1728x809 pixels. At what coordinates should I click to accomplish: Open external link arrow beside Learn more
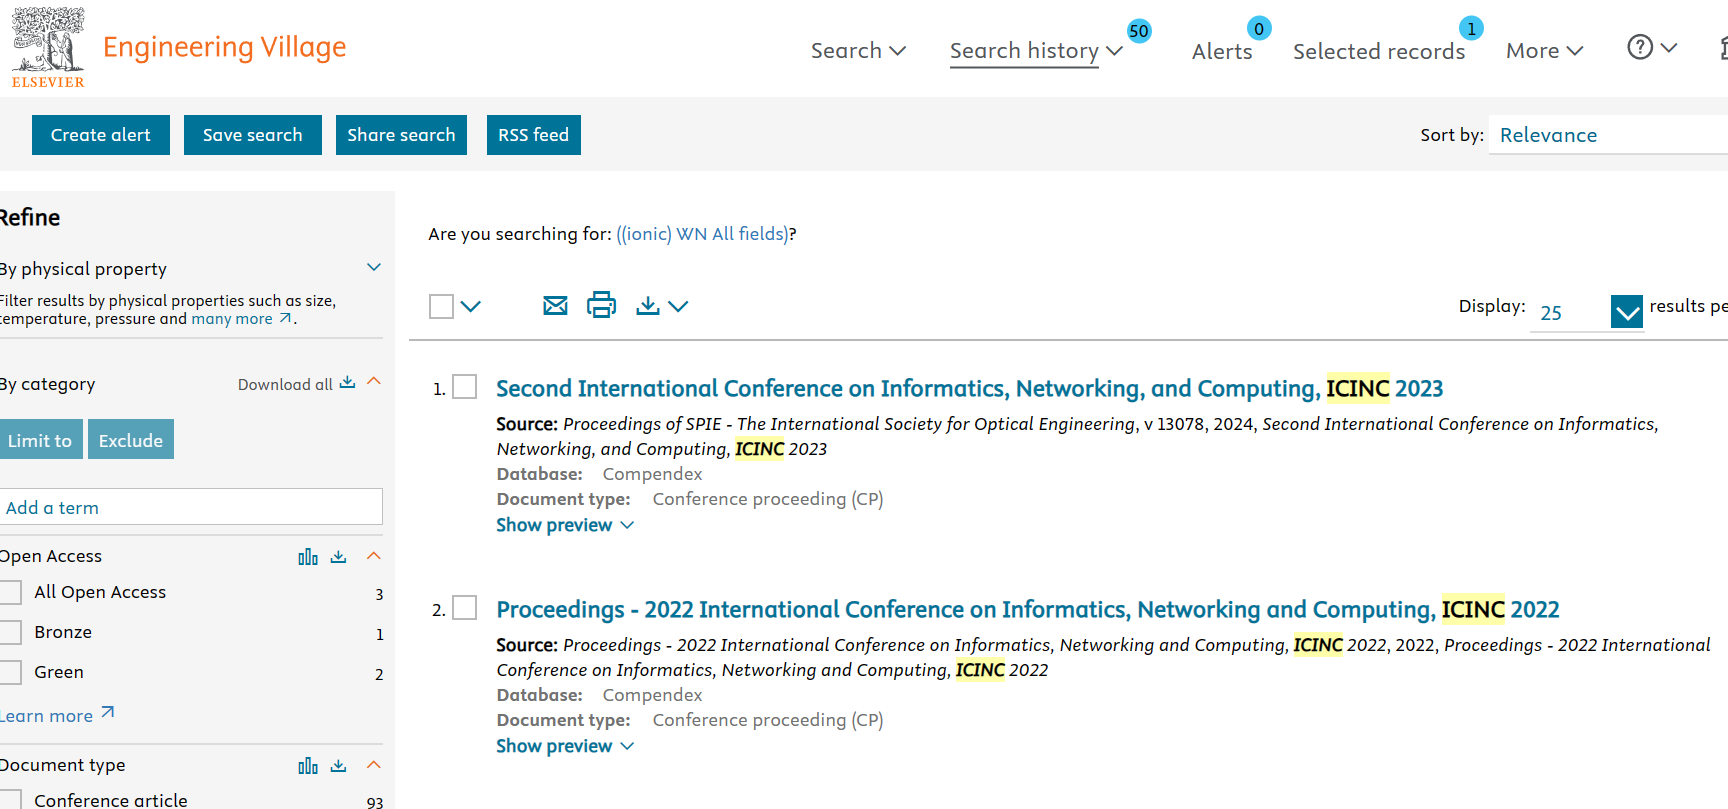(x=108, y=713)
